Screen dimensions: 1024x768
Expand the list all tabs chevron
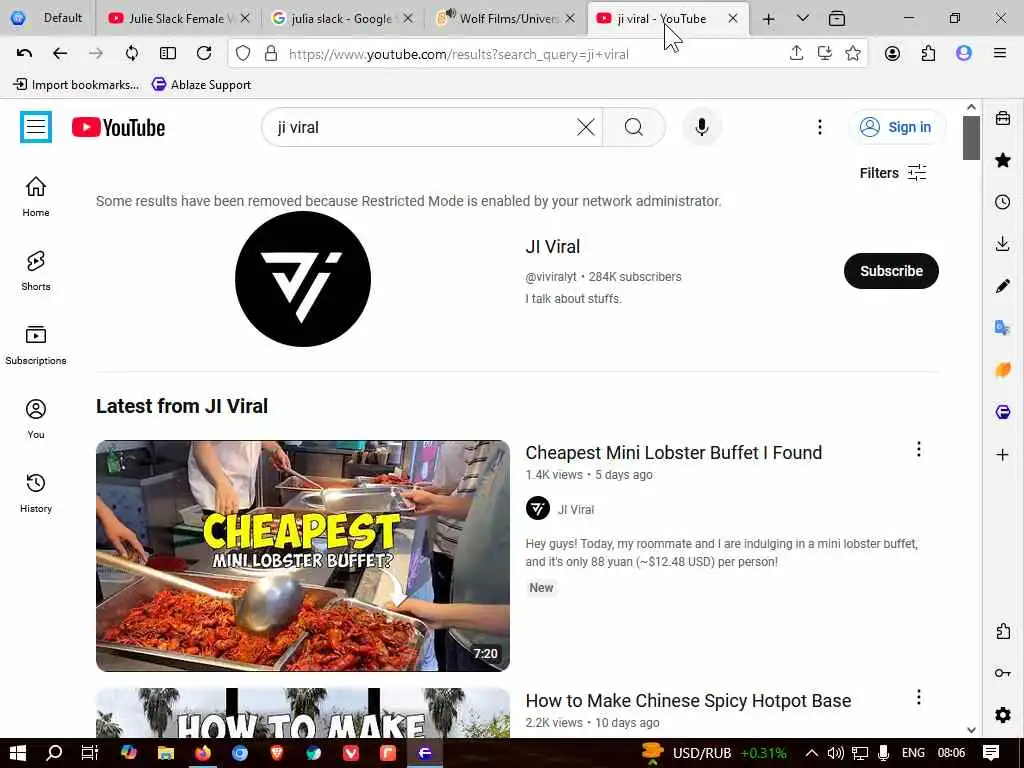tap(803, 18)
